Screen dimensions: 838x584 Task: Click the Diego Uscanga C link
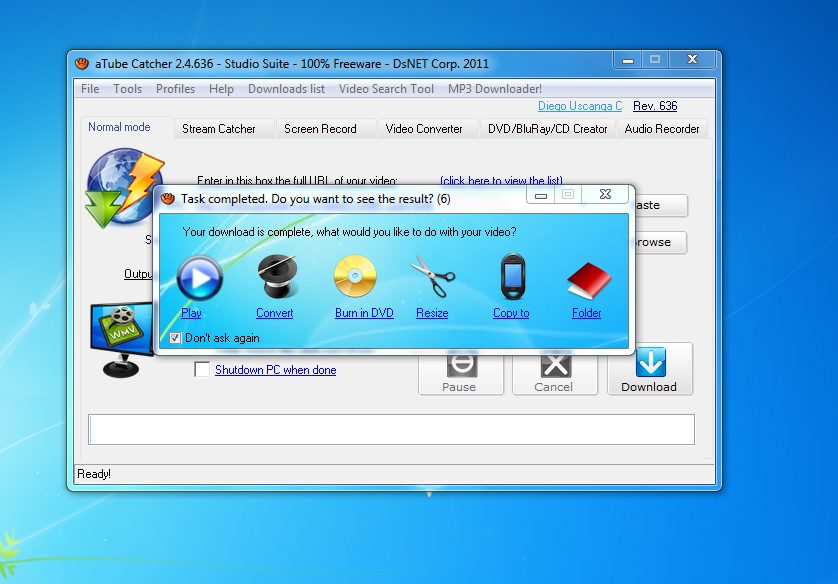click(580, 106)
